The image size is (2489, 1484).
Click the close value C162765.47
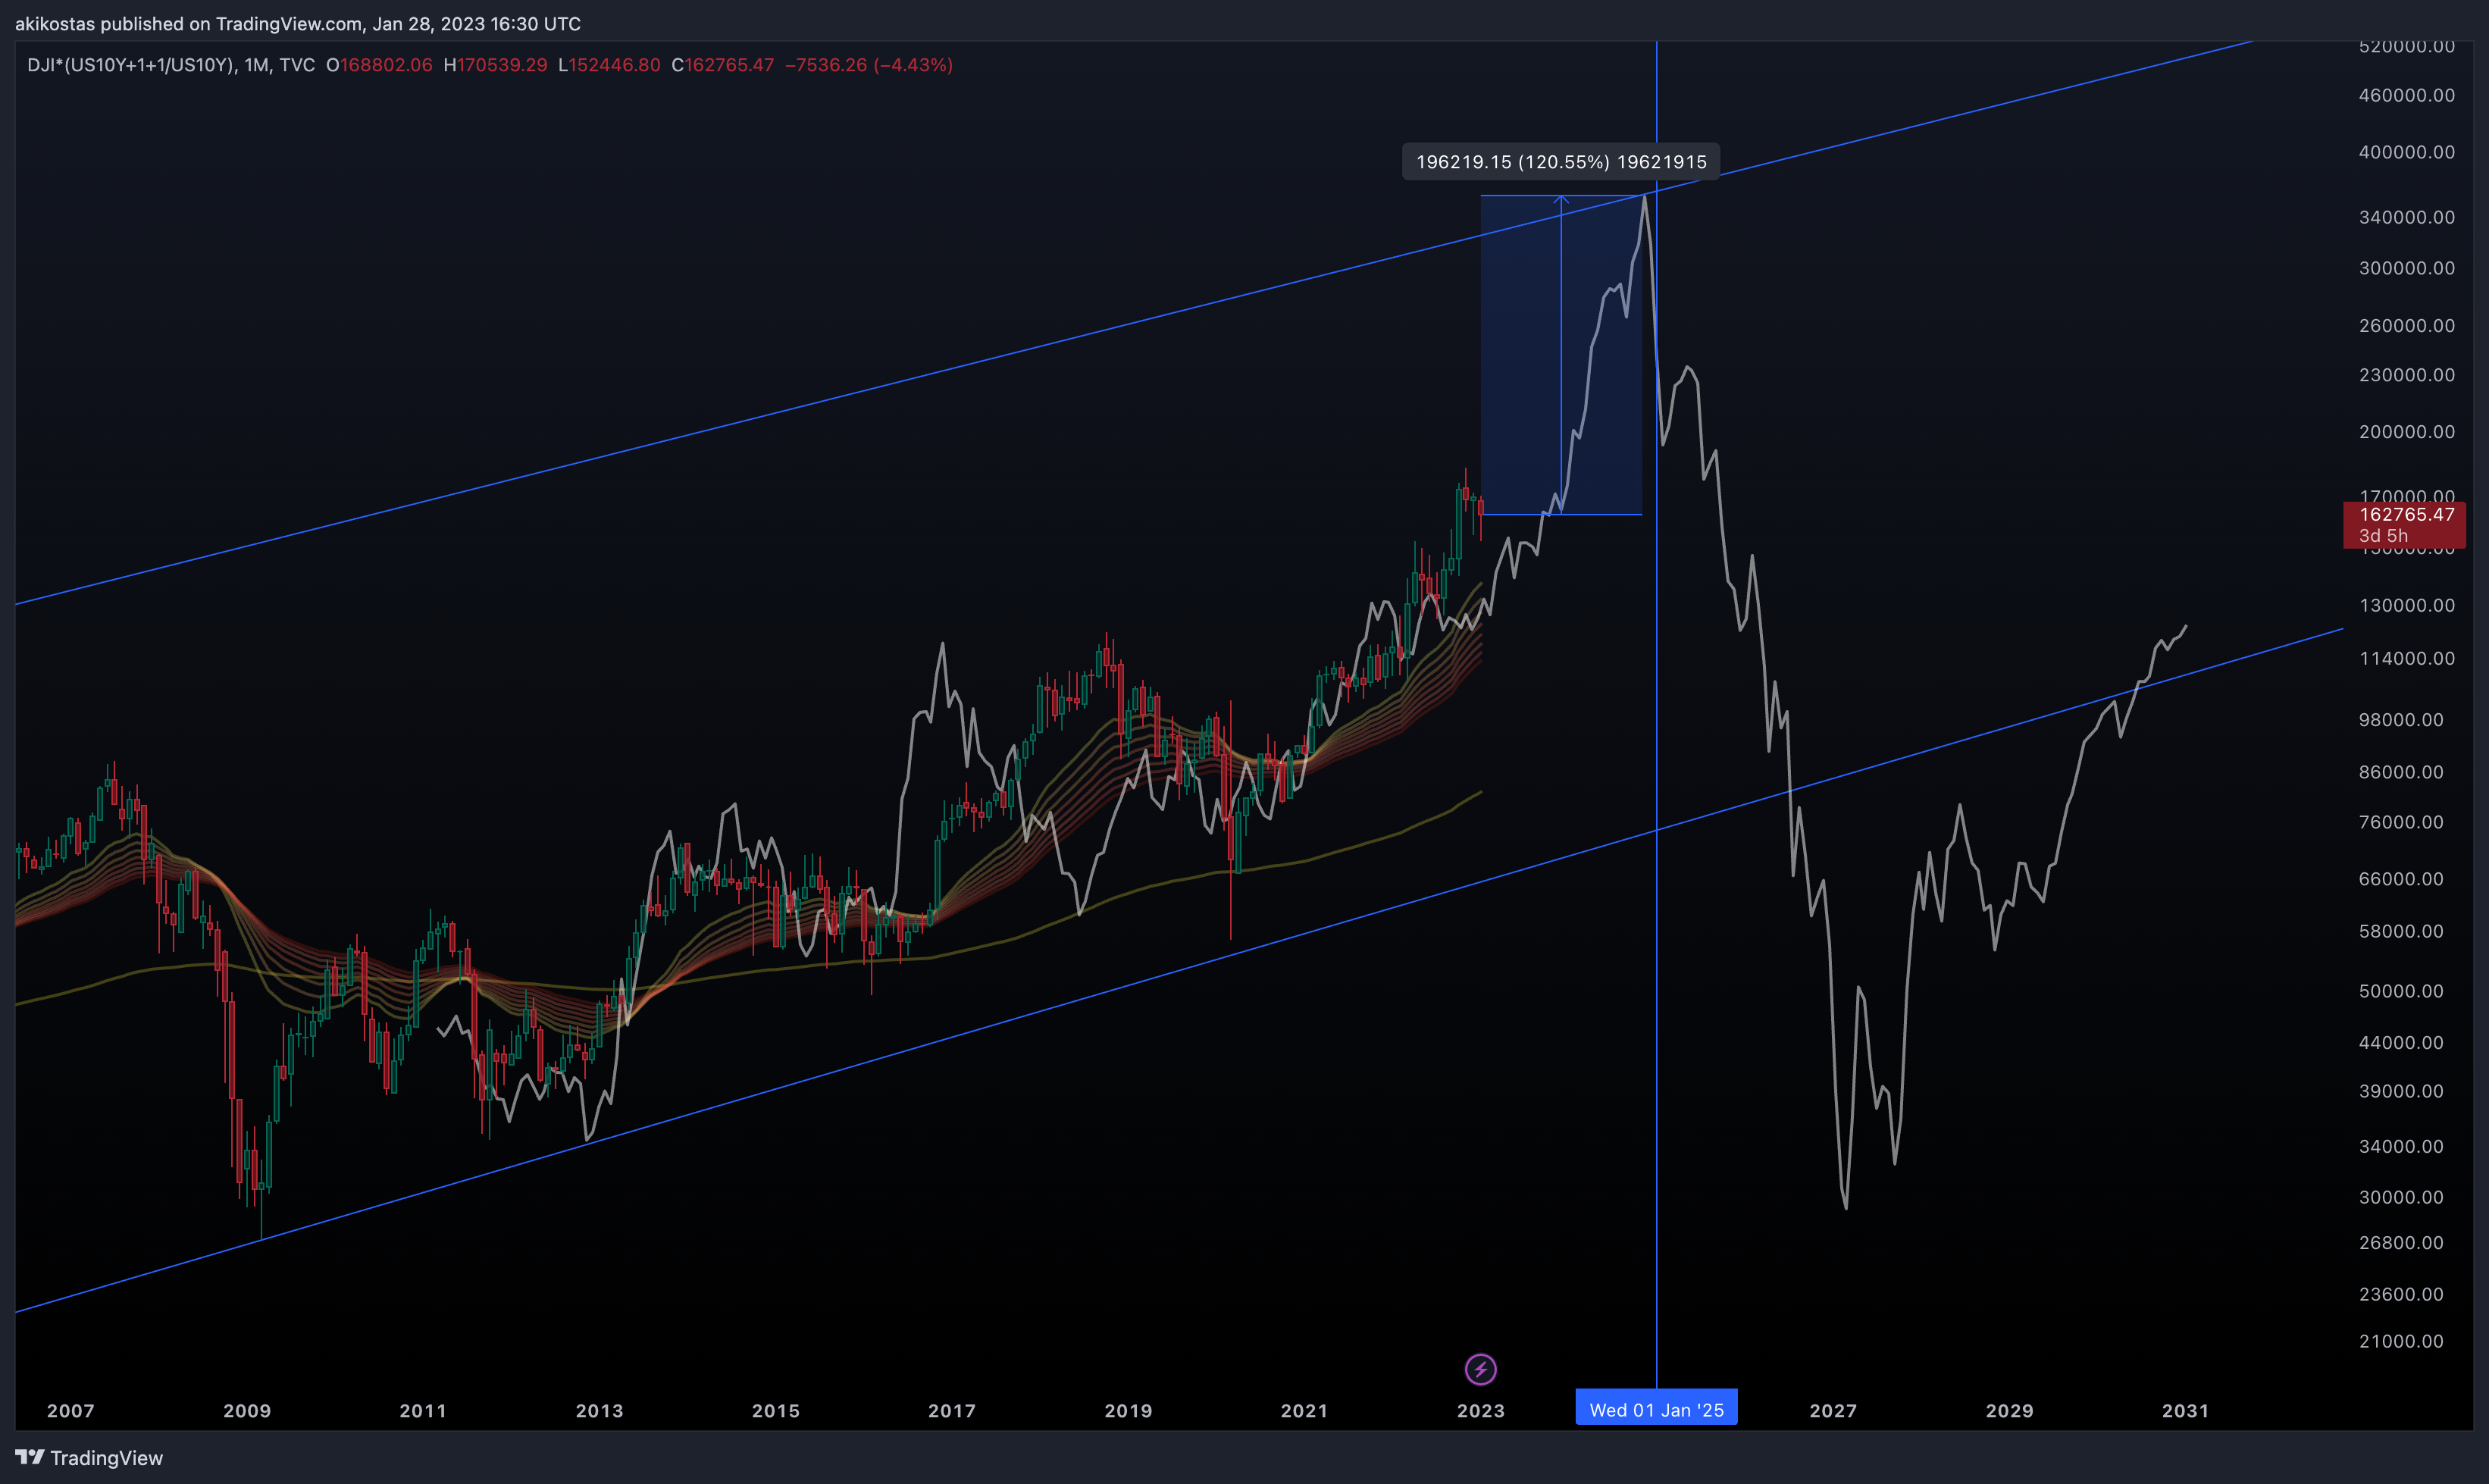click(722, 65)
